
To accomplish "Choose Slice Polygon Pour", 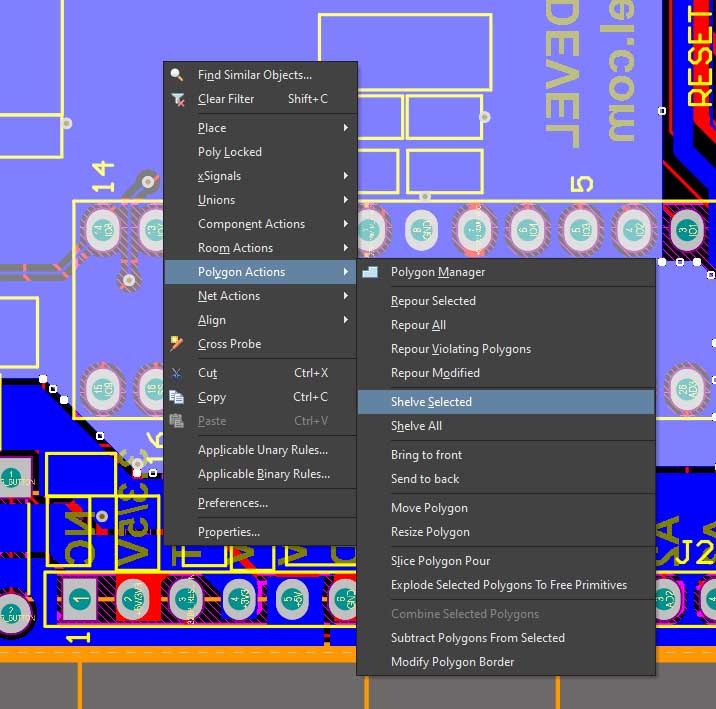I will tap(440, 561).
